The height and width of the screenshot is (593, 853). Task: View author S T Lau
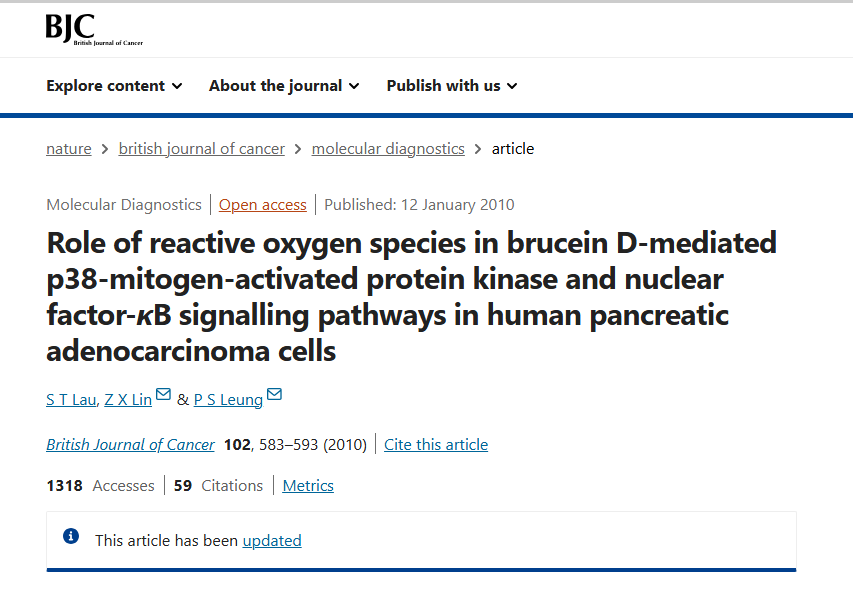71,400
